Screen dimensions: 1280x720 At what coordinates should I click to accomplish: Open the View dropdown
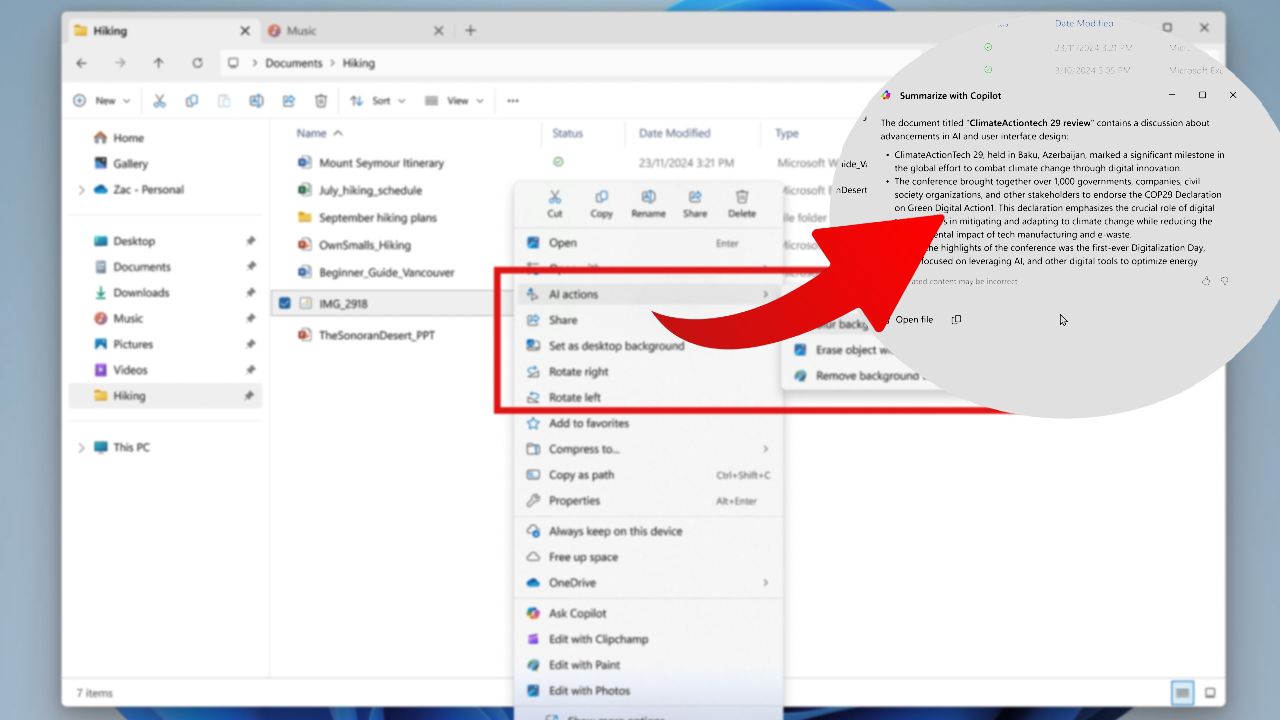454,101
